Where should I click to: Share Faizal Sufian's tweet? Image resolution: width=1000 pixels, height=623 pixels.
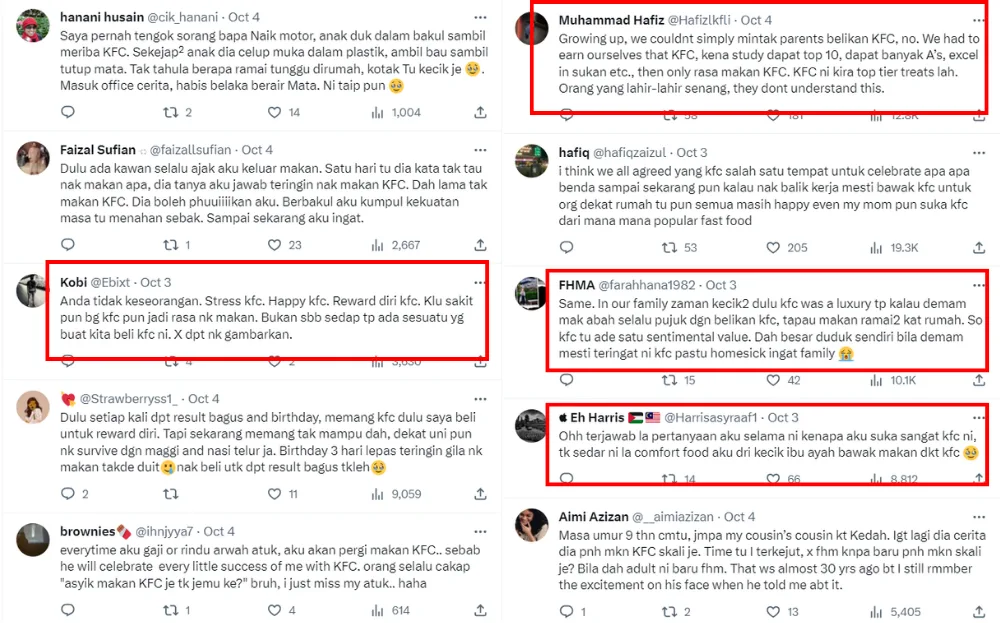coord(480,245)
